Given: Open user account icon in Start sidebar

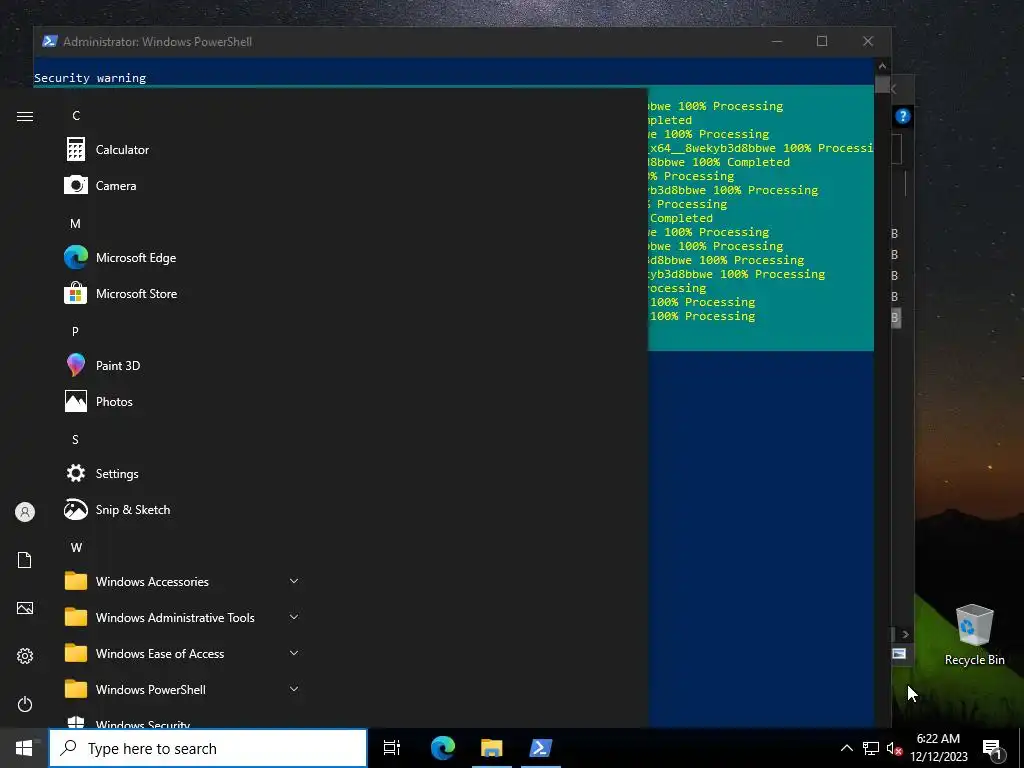Looking at the screenshot, I should click(25, 512).
